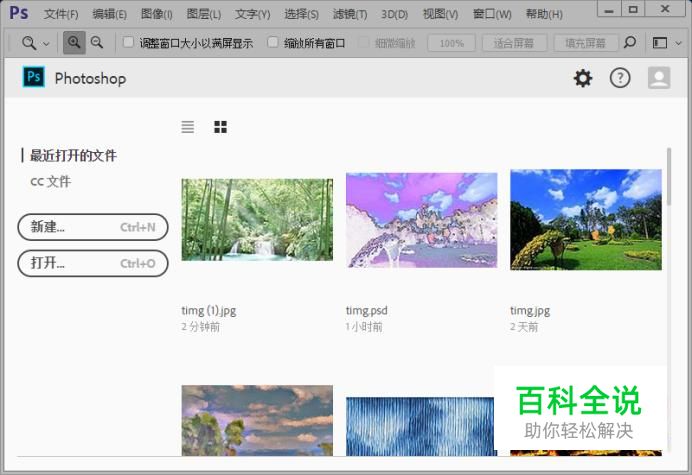
Task: Open the 图像(I) menu
Action: (156, 14)
